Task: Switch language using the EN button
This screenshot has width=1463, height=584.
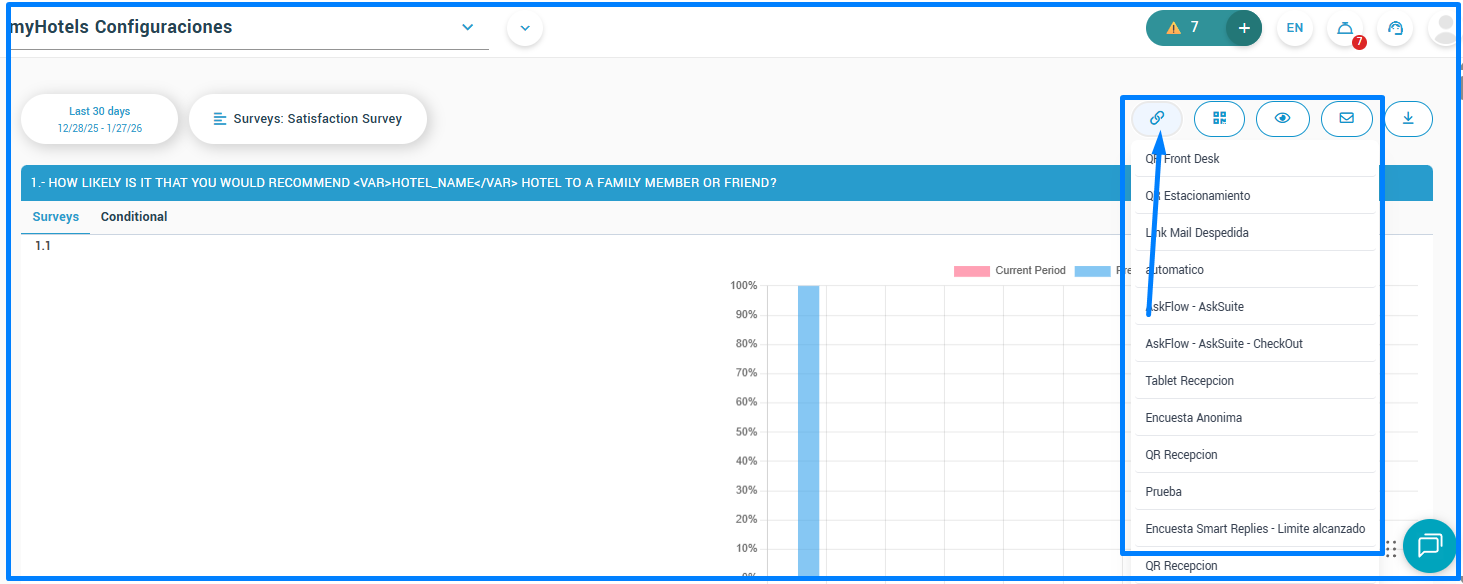Action: tap(1294, 28)
